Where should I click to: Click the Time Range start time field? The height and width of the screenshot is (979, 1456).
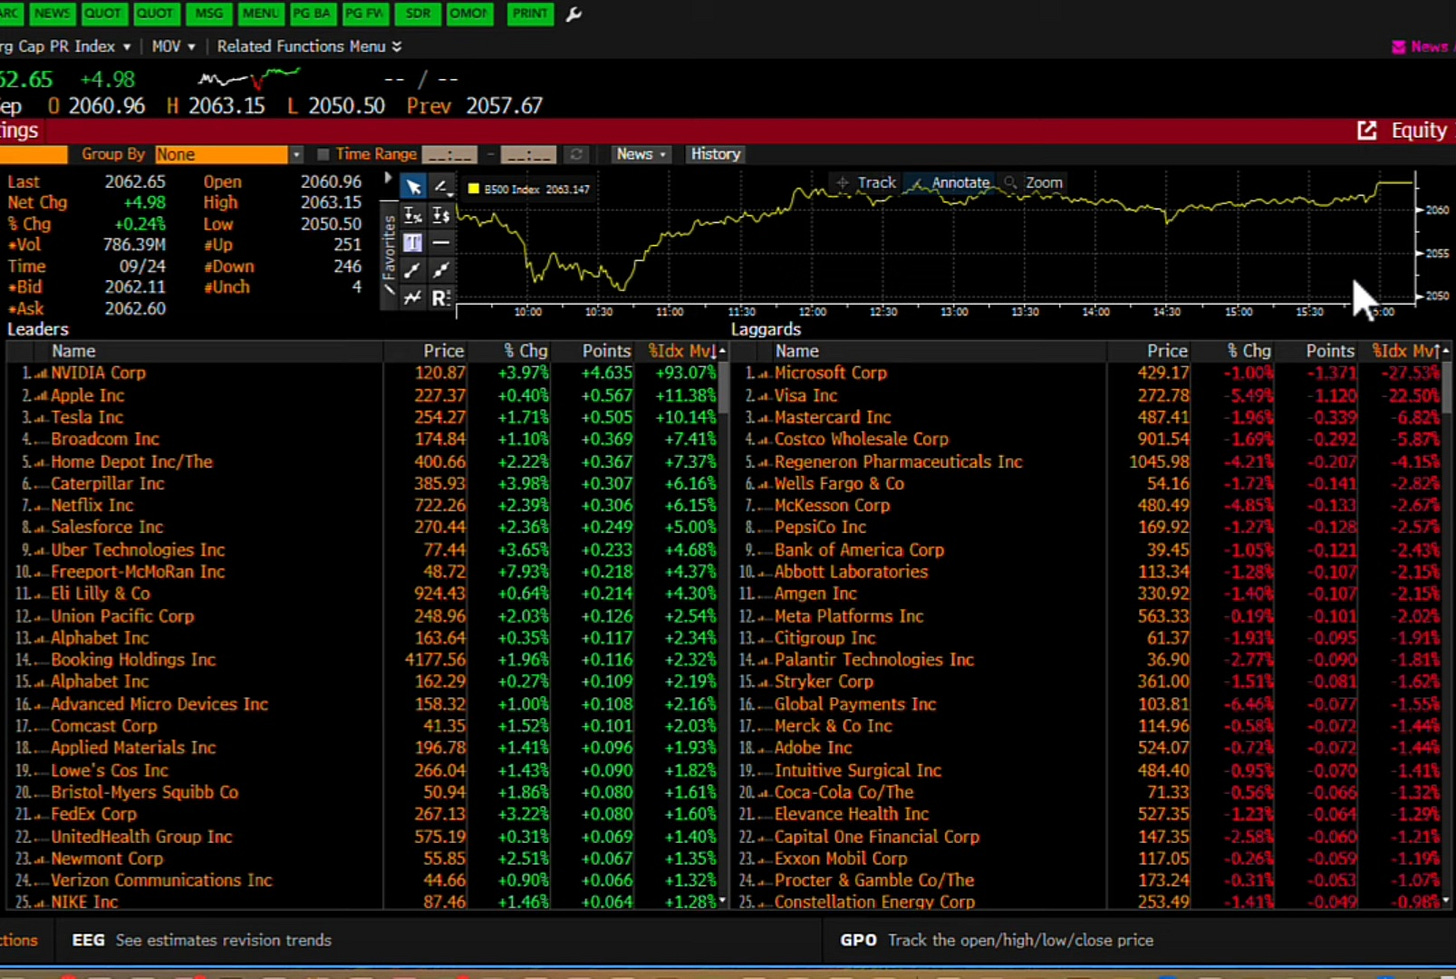point(449,154)
